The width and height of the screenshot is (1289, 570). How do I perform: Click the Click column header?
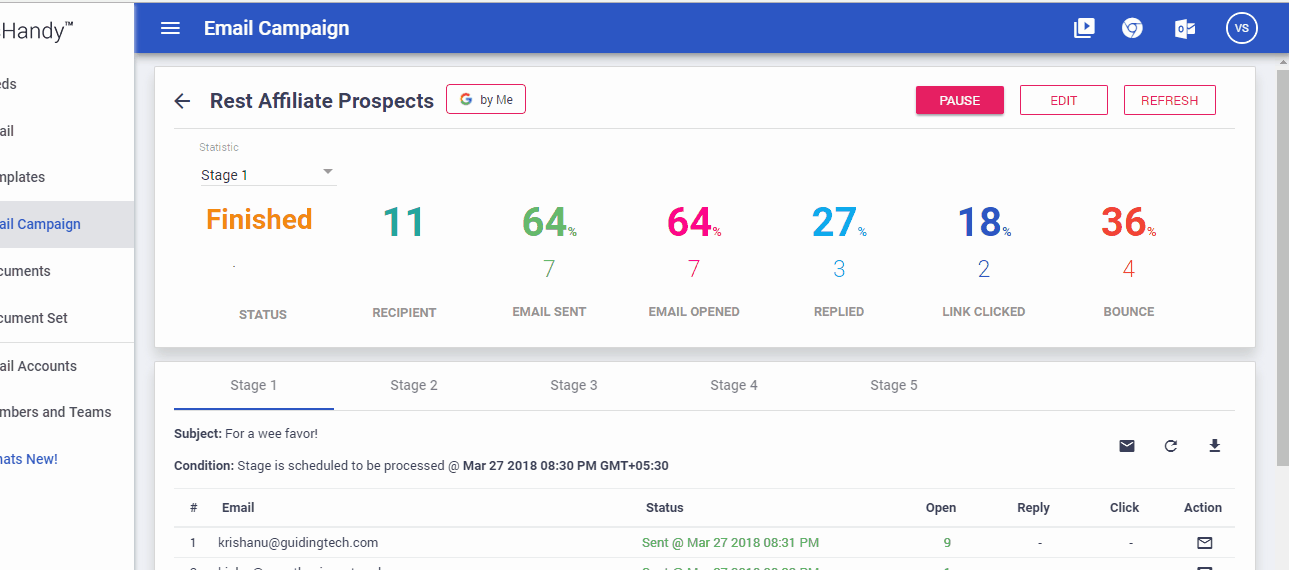pos(1124,508)
